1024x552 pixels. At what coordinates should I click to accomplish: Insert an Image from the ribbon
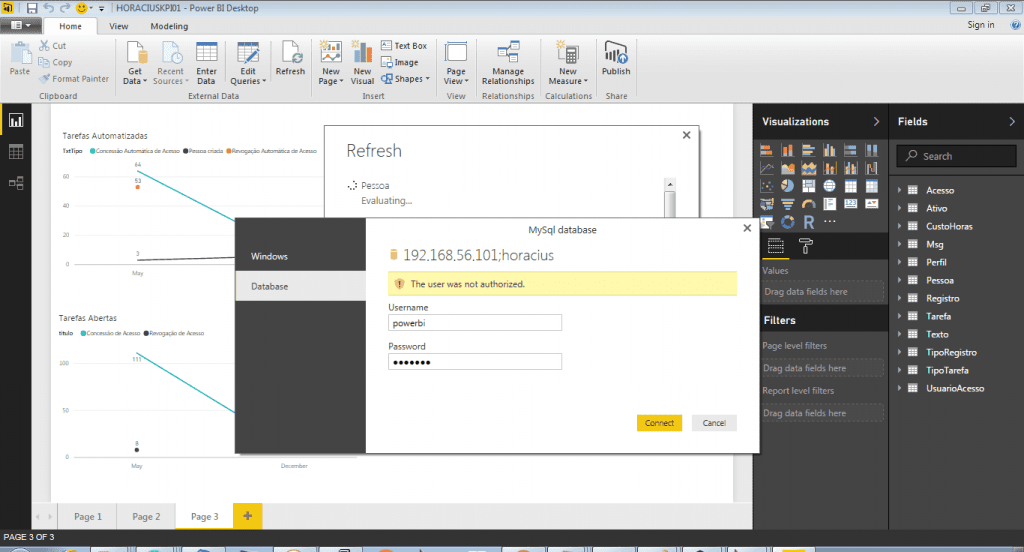coord(400,62)
